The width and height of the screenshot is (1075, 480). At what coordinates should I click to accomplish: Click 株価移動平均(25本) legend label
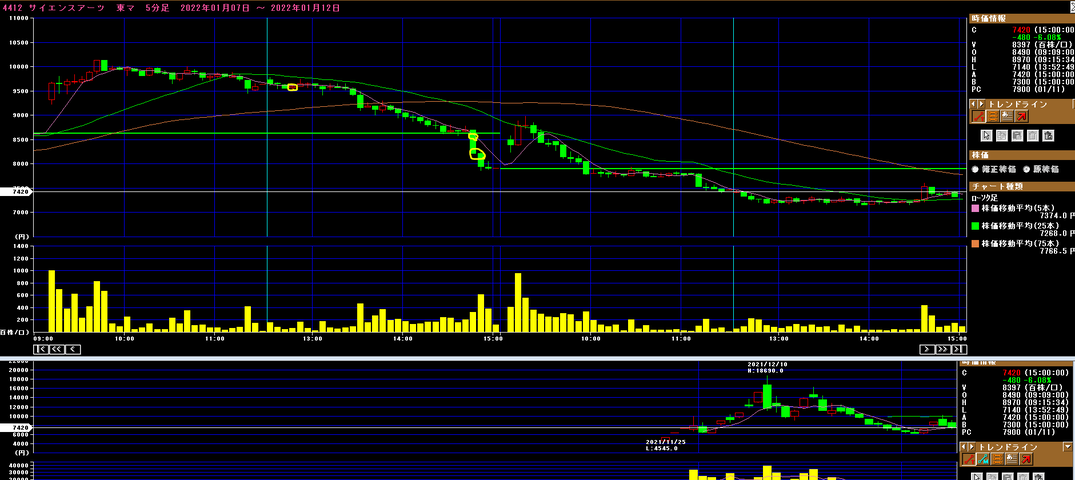1020,226
